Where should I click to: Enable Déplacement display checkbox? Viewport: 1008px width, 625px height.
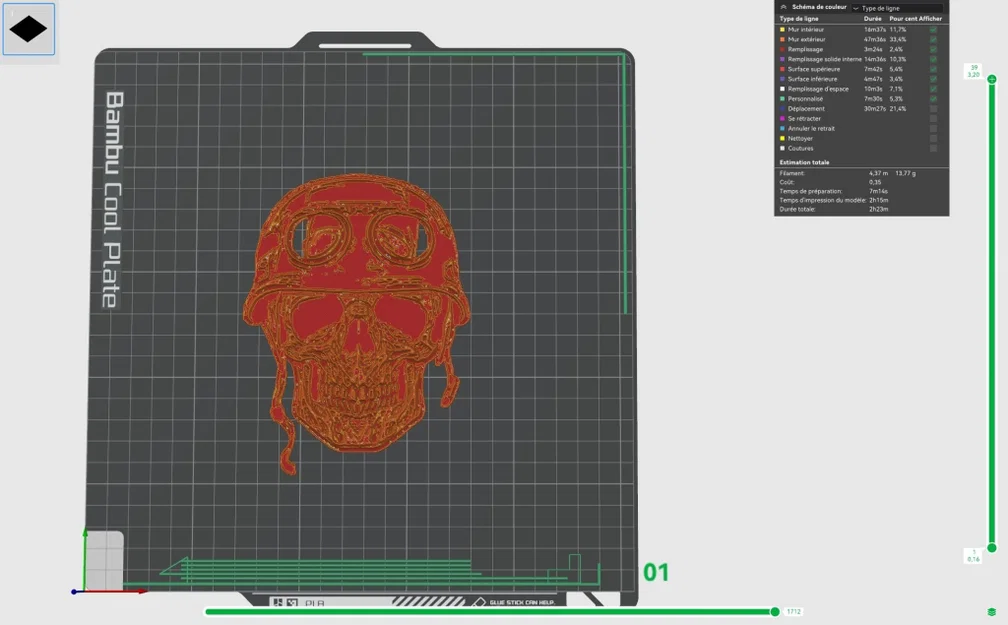(x=933, y=109)
